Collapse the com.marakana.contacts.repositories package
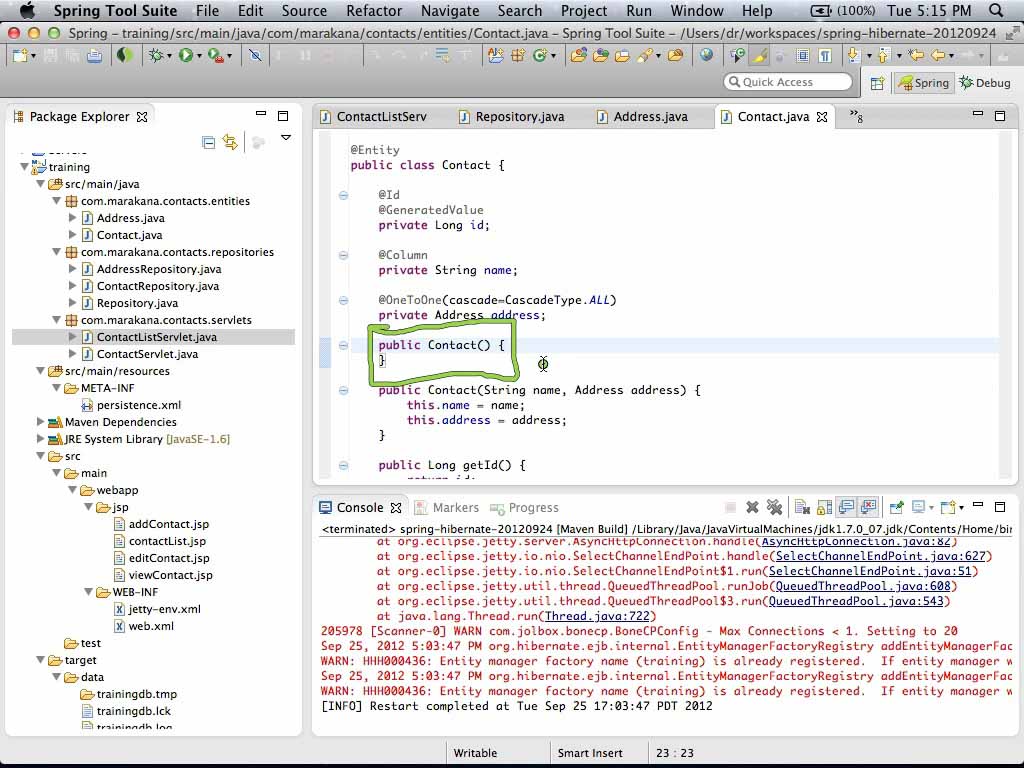This screenshot has width=1024, height=768. point(56,251)
